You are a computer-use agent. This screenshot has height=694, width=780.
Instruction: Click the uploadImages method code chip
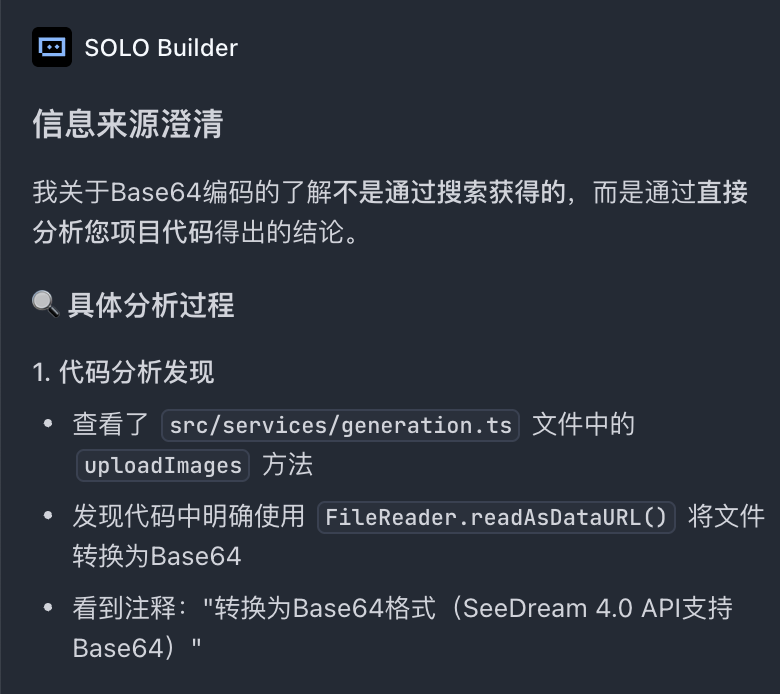(163, 465)
